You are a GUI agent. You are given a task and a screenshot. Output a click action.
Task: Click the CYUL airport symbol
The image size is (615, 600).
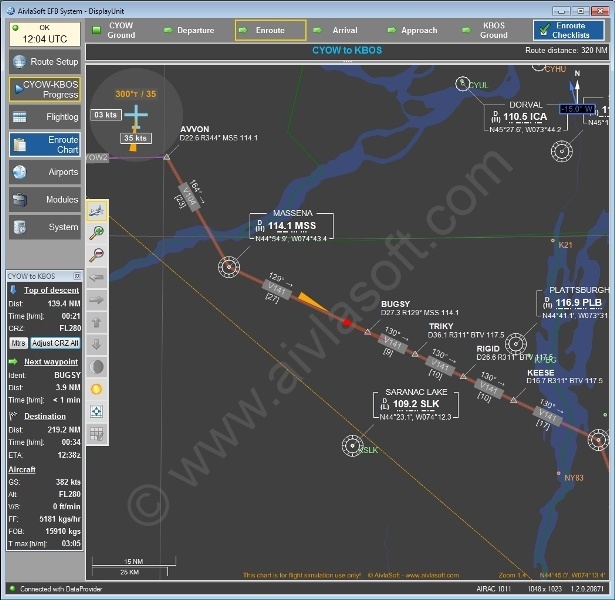(463, 84)
